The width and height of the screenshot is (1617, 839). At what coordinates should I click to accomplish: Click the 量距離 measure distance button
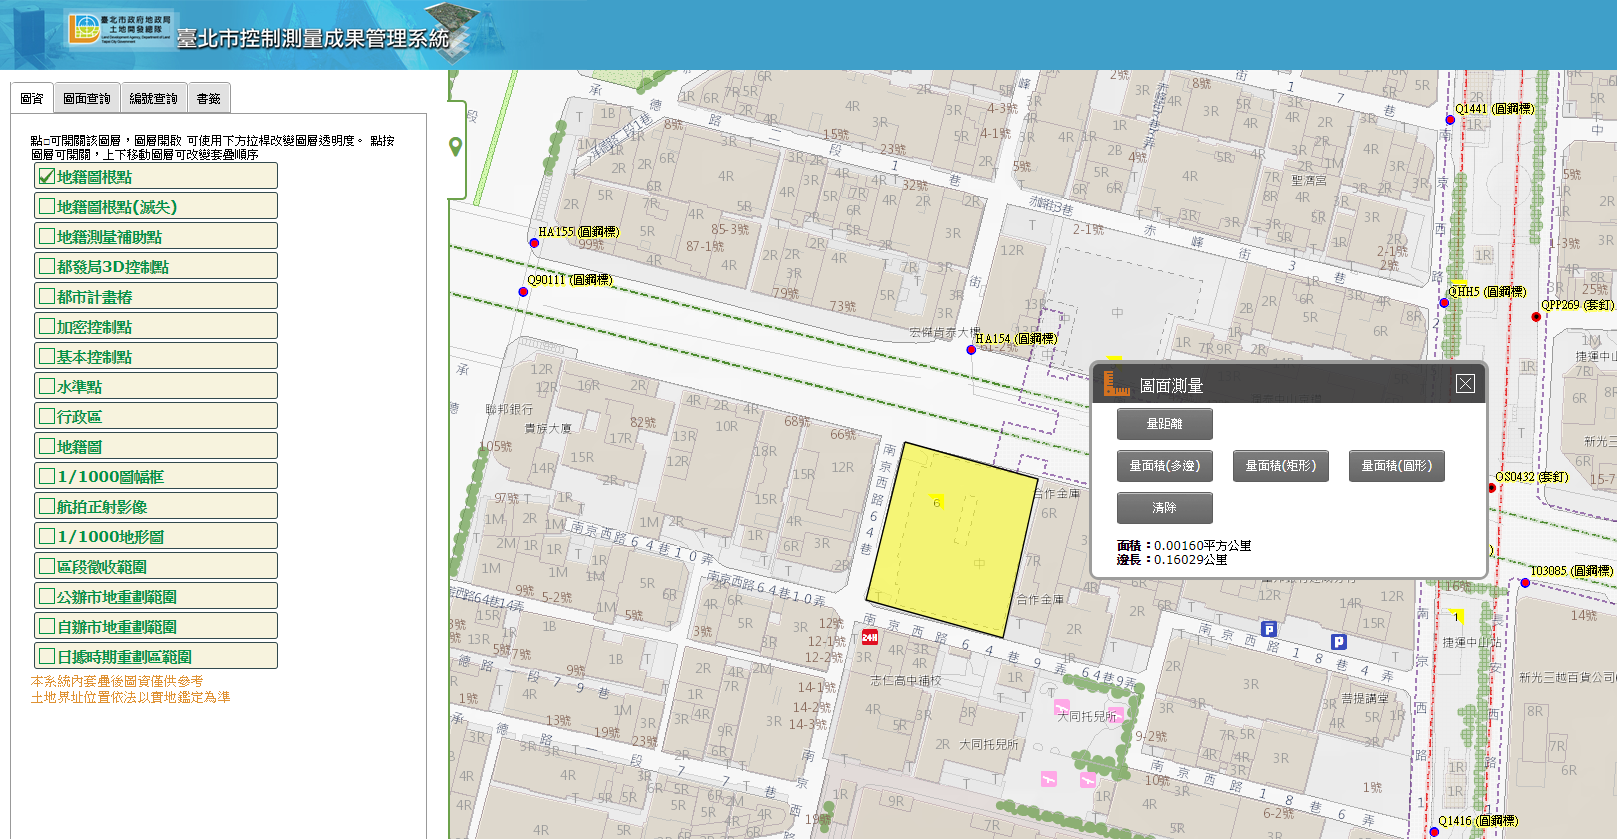pos(1164,424)
